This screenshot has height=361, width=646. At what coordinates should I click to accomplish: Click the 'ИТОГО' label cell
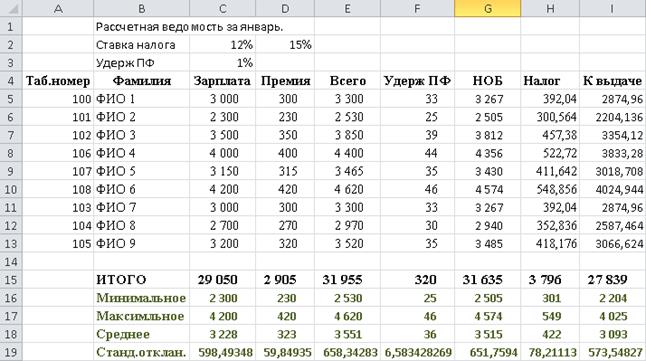coord(141,280)
